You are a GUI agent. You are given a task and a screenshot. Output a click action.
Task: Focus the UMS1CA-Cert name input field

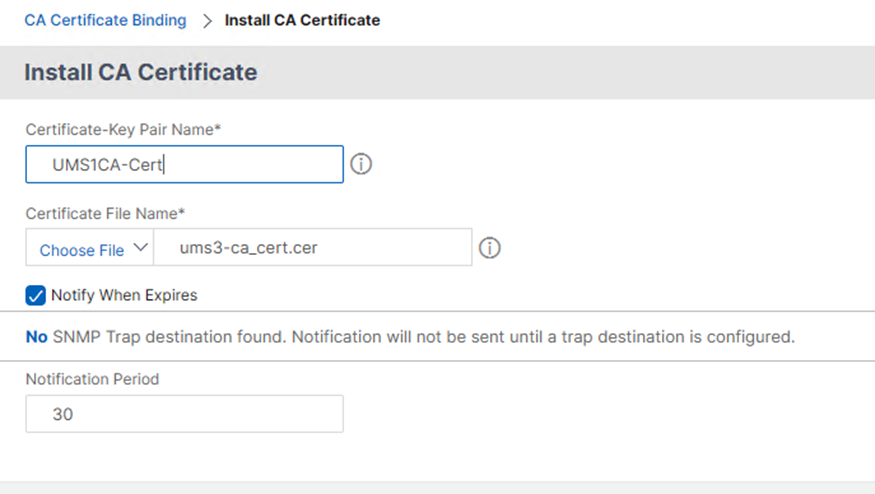pos(184,165)
